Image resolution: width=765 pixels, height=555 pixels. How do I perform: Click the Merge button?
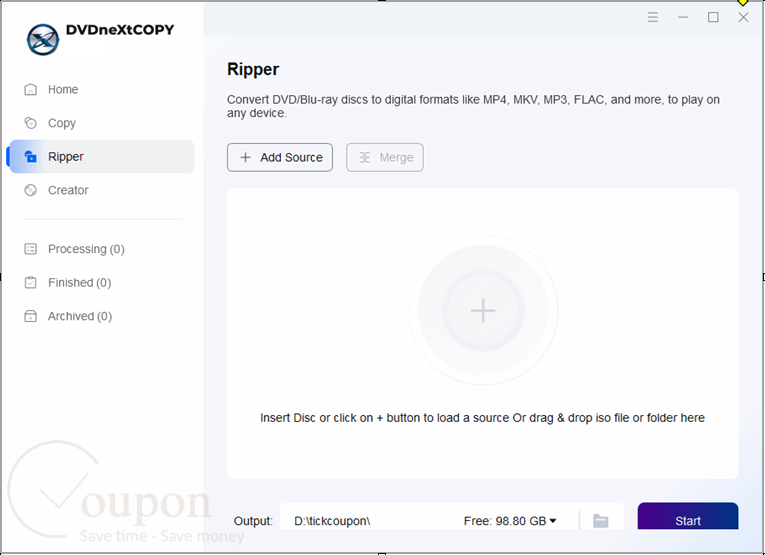coord(385,158)
